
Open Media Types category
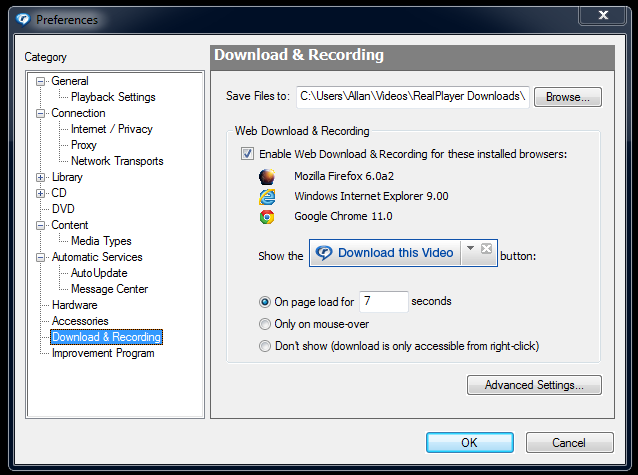(101, 241)
